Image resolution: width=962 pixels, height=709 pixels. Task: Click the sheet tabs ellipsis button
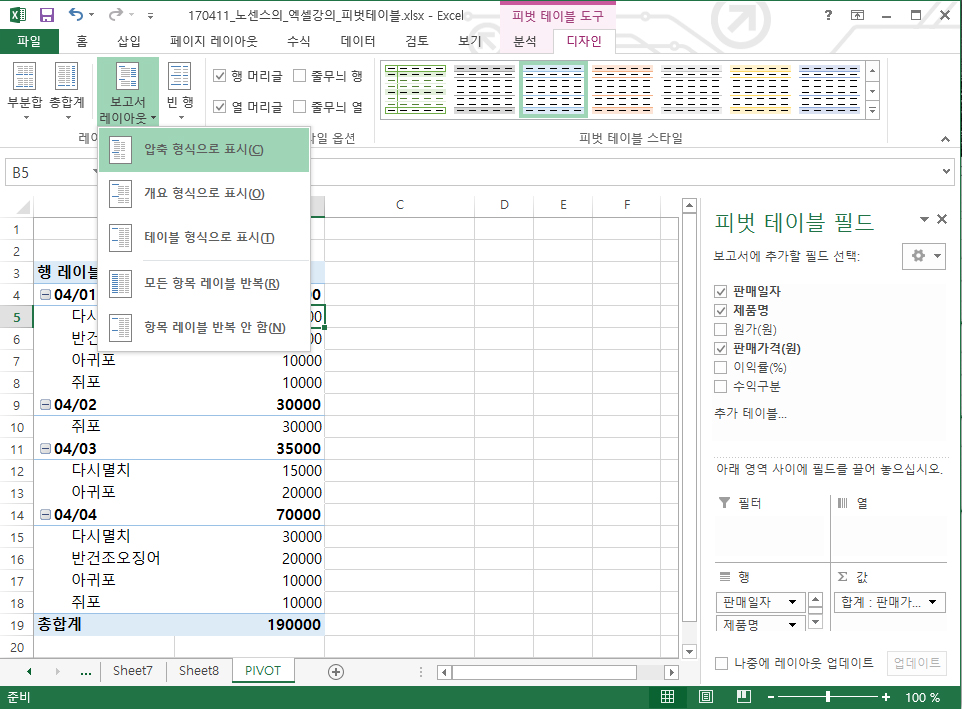(x=86, y=672)
